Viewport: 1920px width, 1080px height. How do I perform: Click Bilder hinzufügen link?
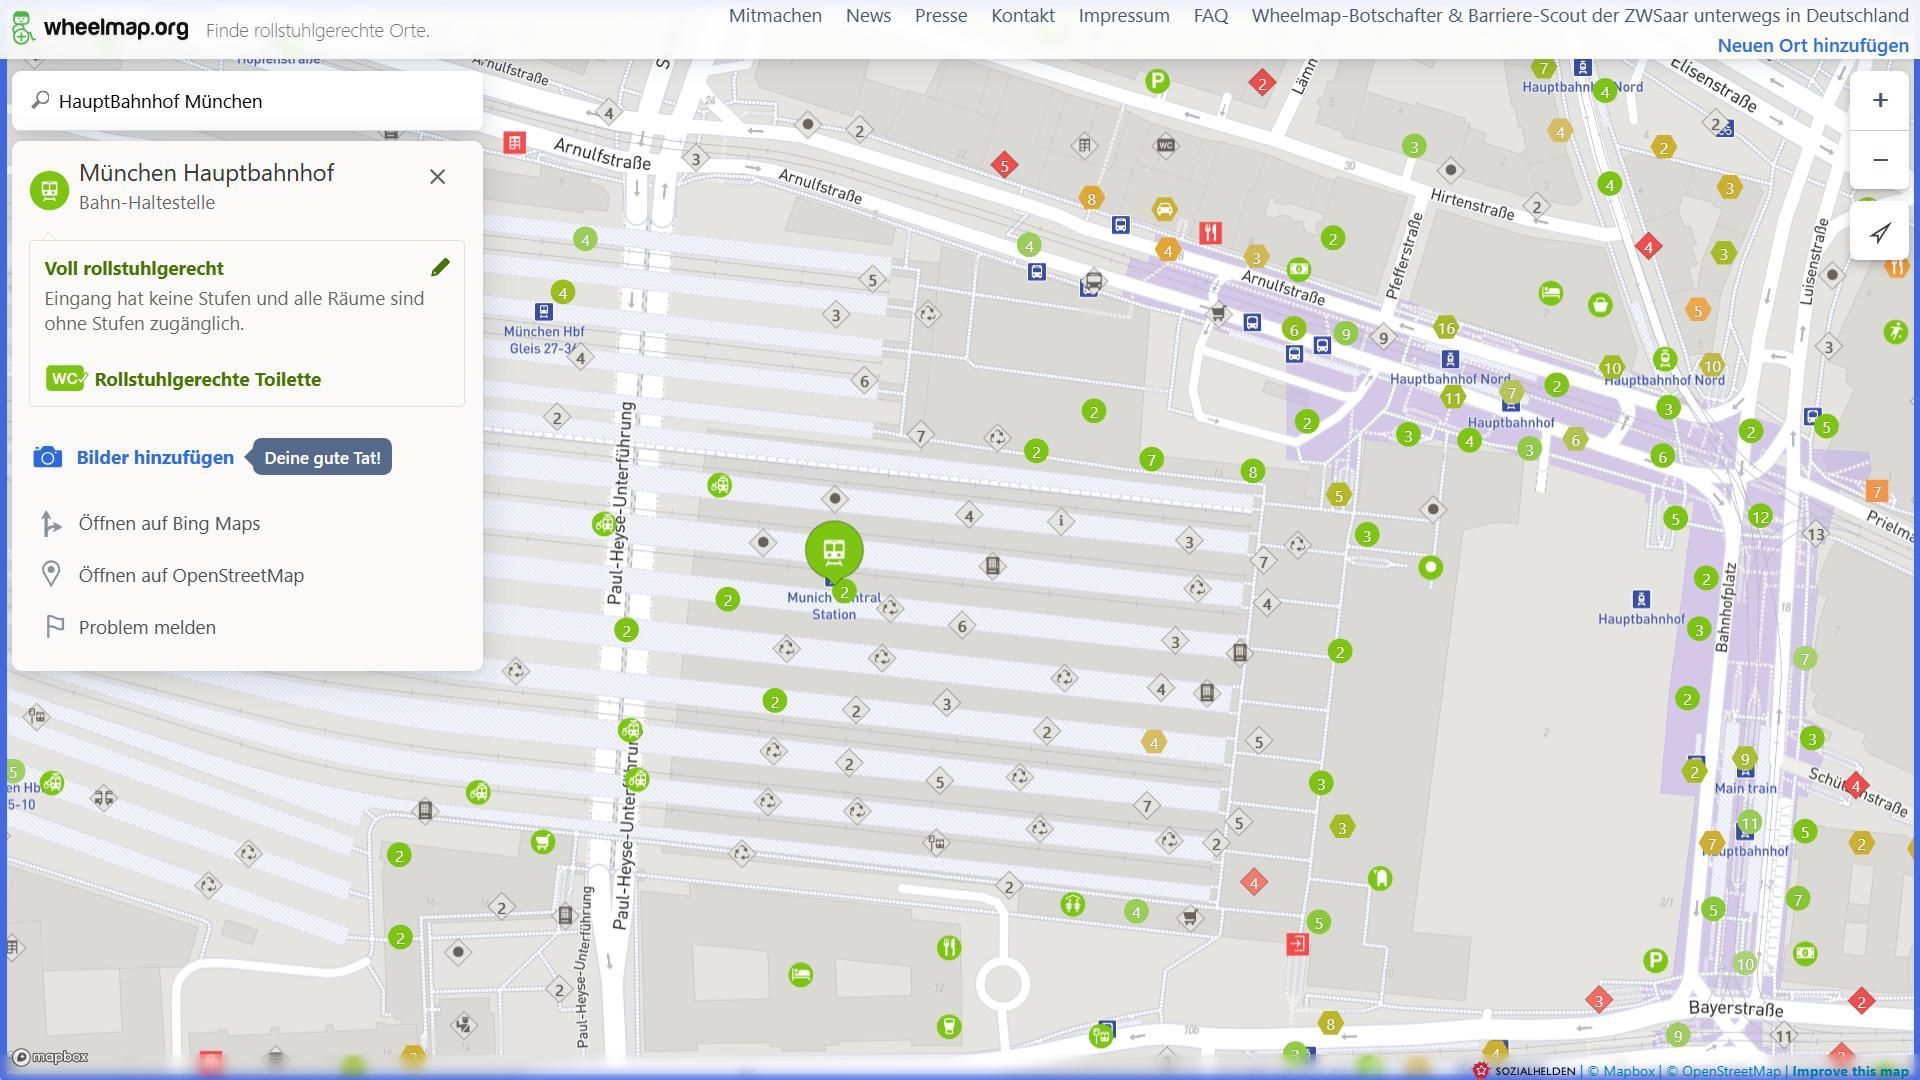[x=155, y=457]
